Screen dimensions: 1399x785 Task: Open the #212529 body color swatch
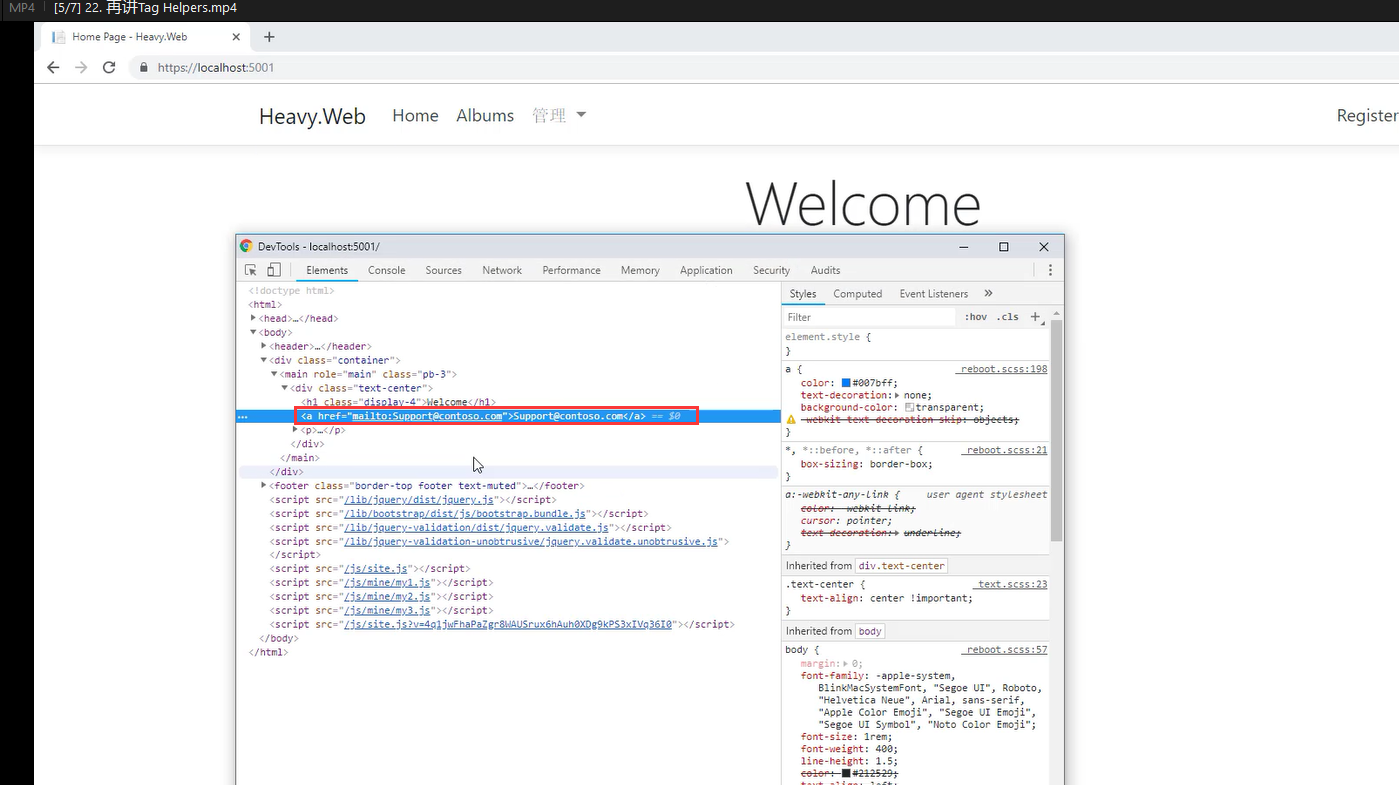[846, 774]
